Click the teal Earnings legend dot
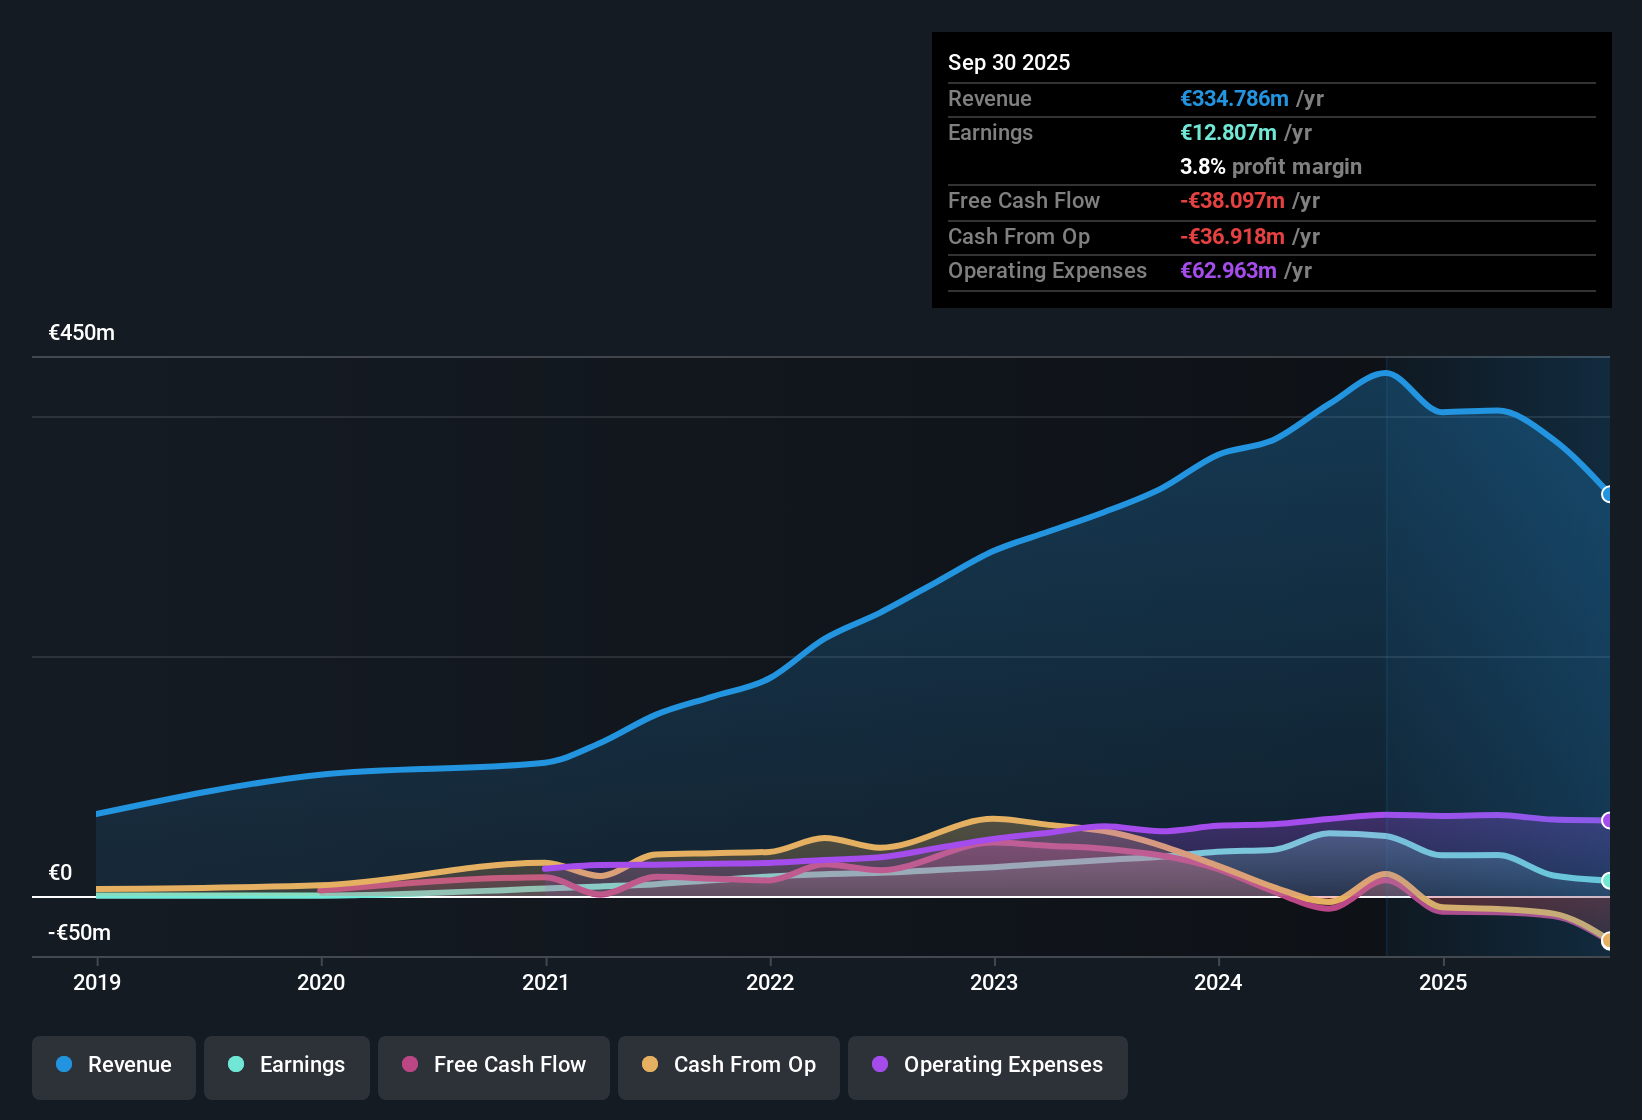Viewport: 1642px width, 1120px height. pos(236,1065)
